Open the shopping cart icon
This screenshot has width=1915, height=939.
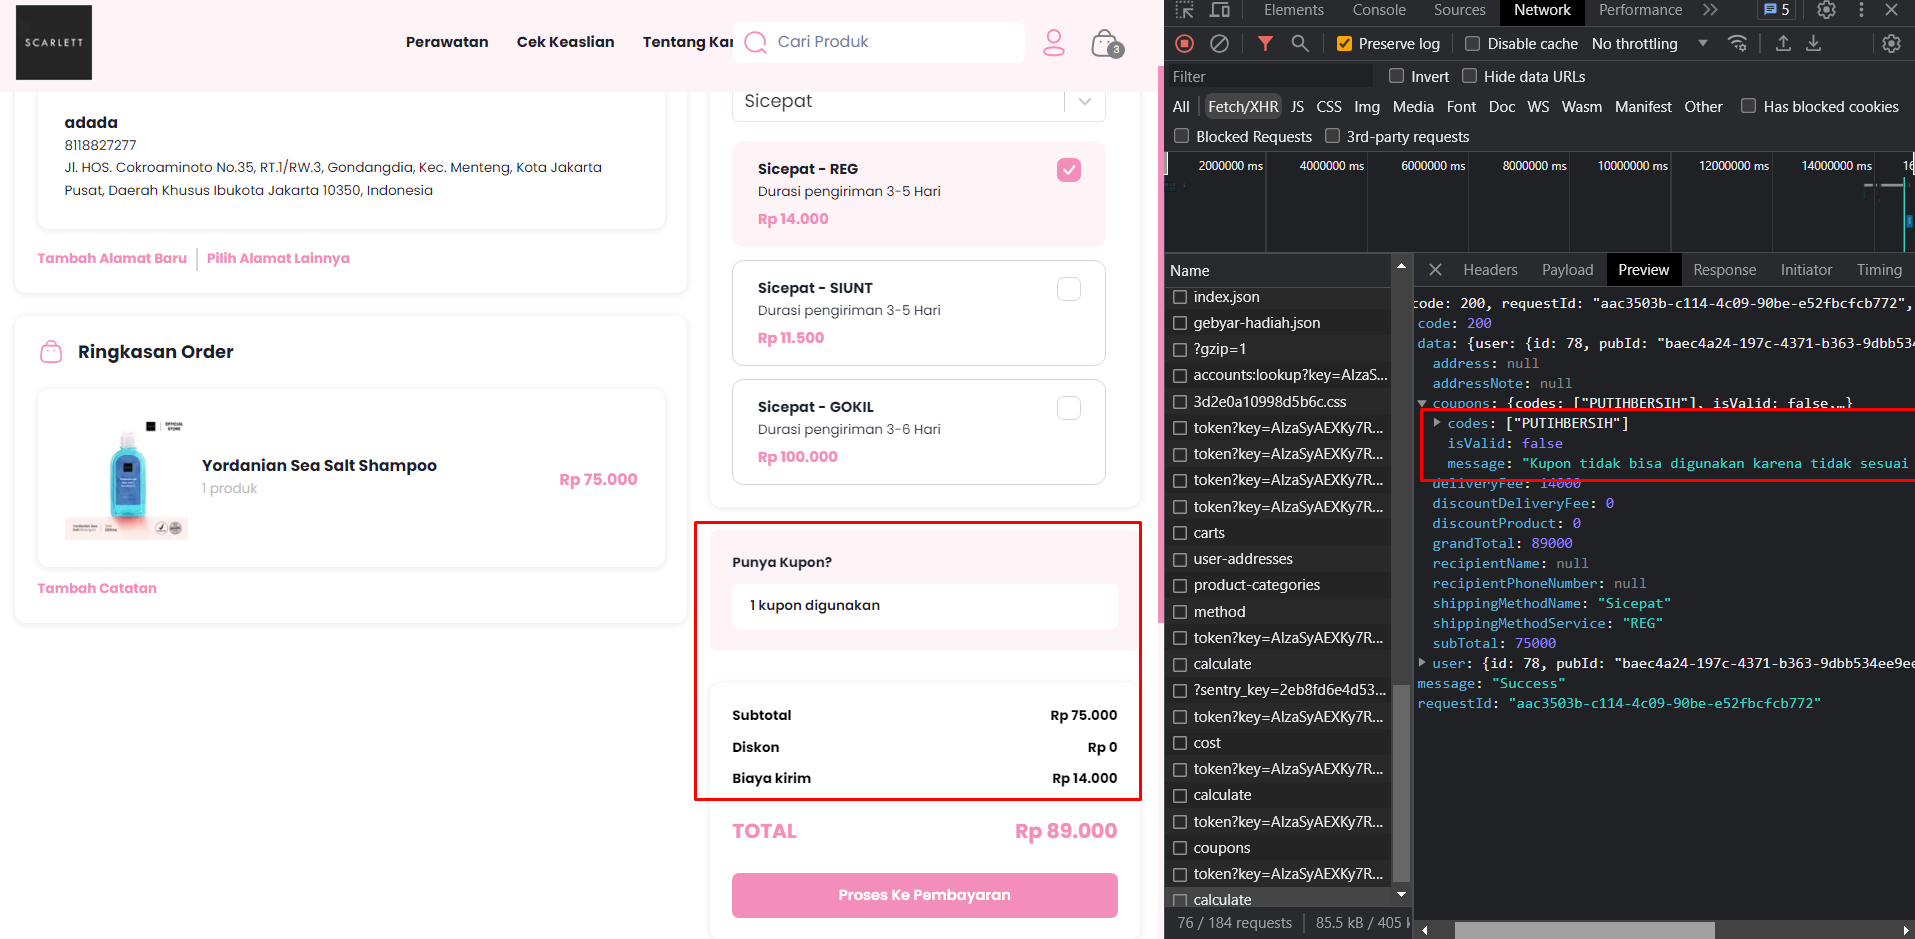(1106, 43)
